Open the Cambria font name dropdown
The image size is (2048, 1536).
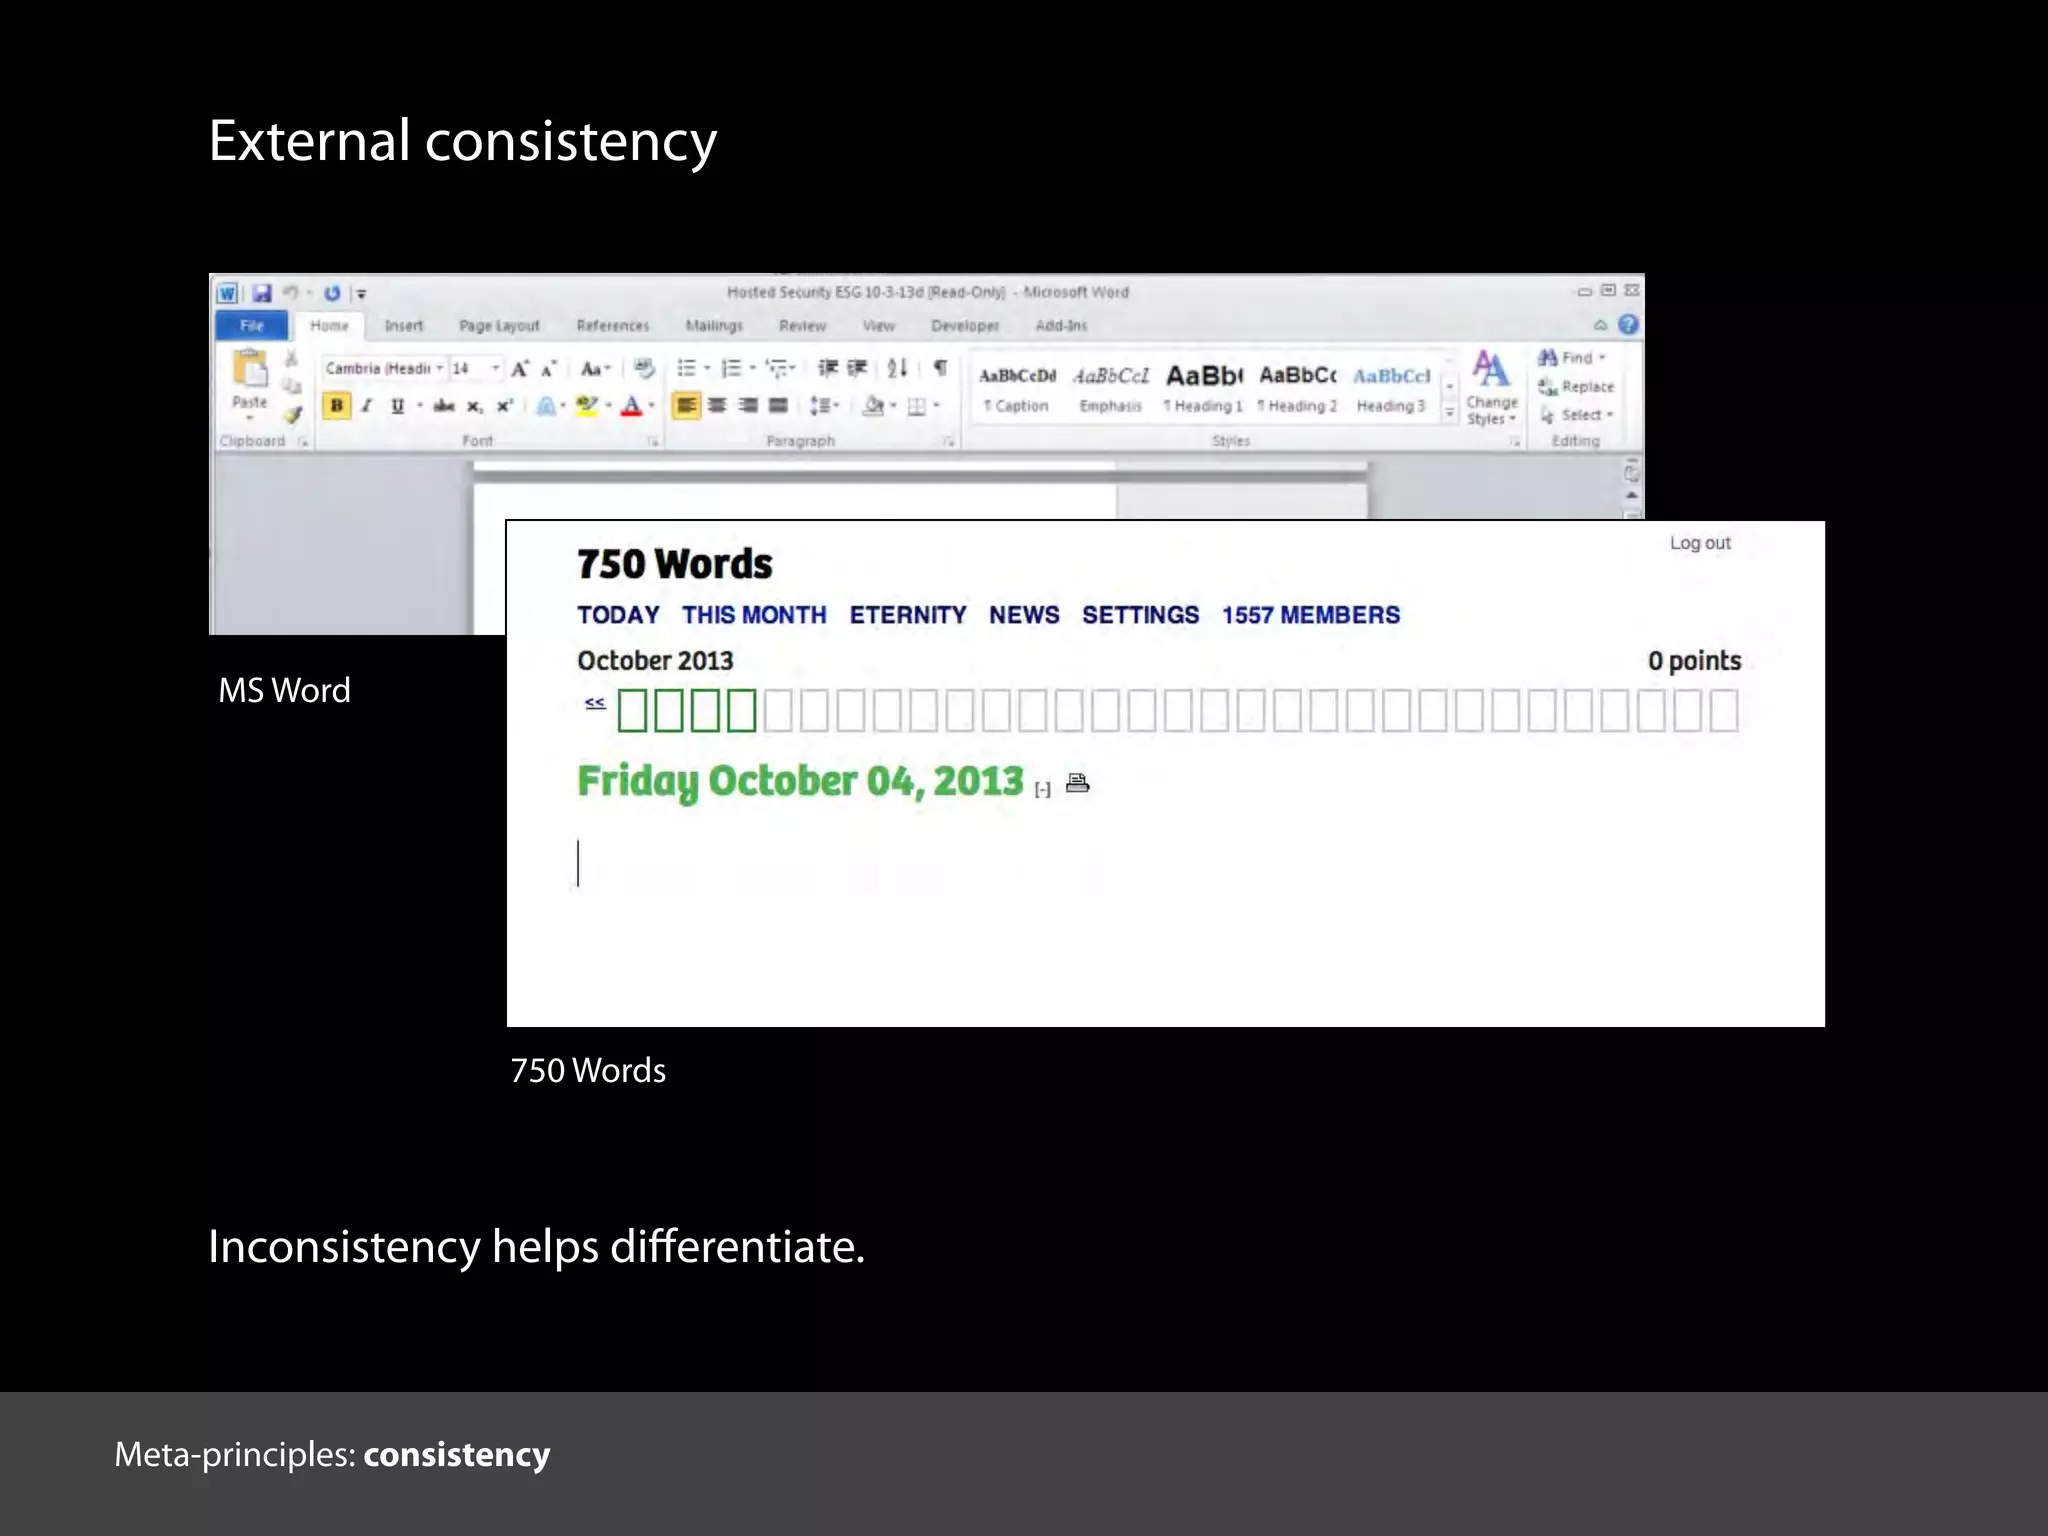pos(439,368)
